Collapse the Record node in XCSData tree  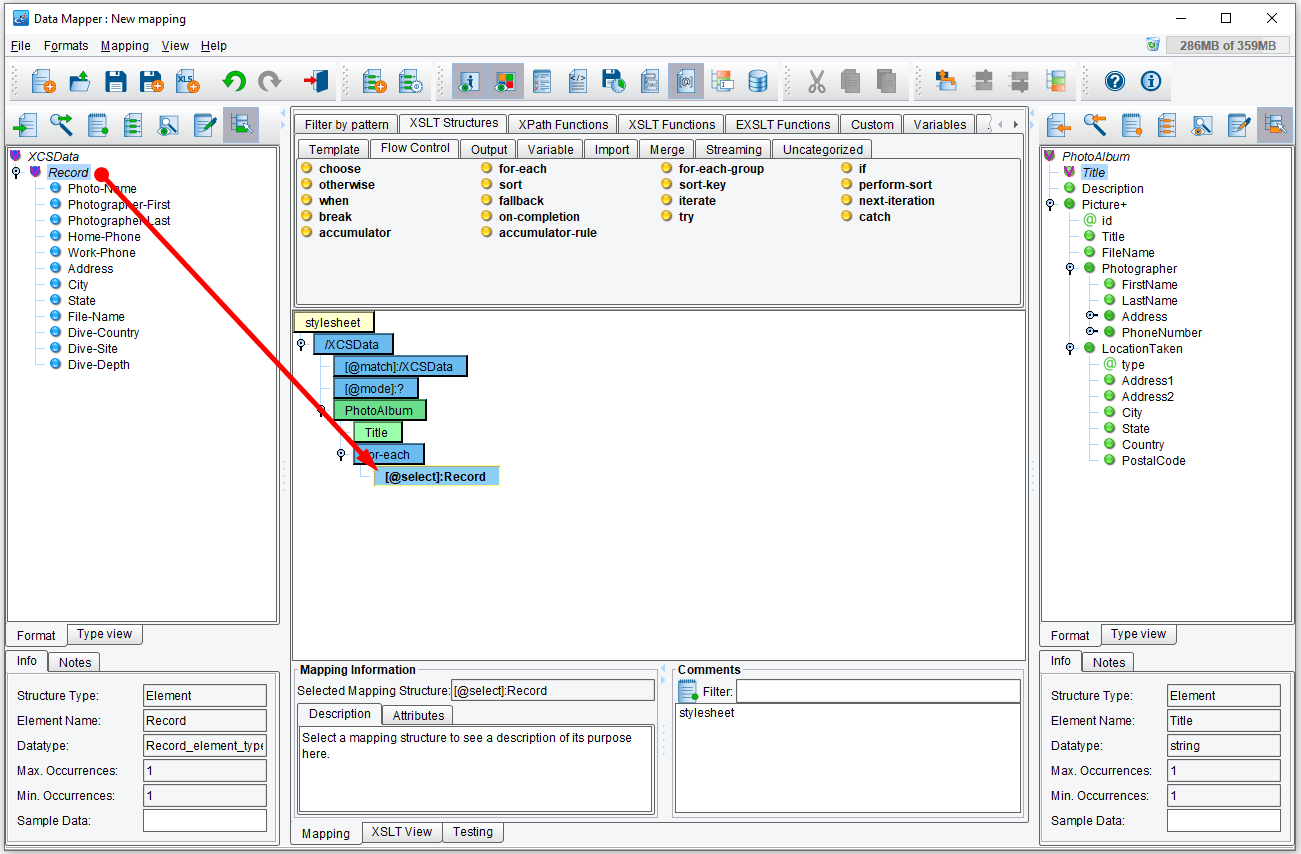pyautogui.click(x=16, y=173)
